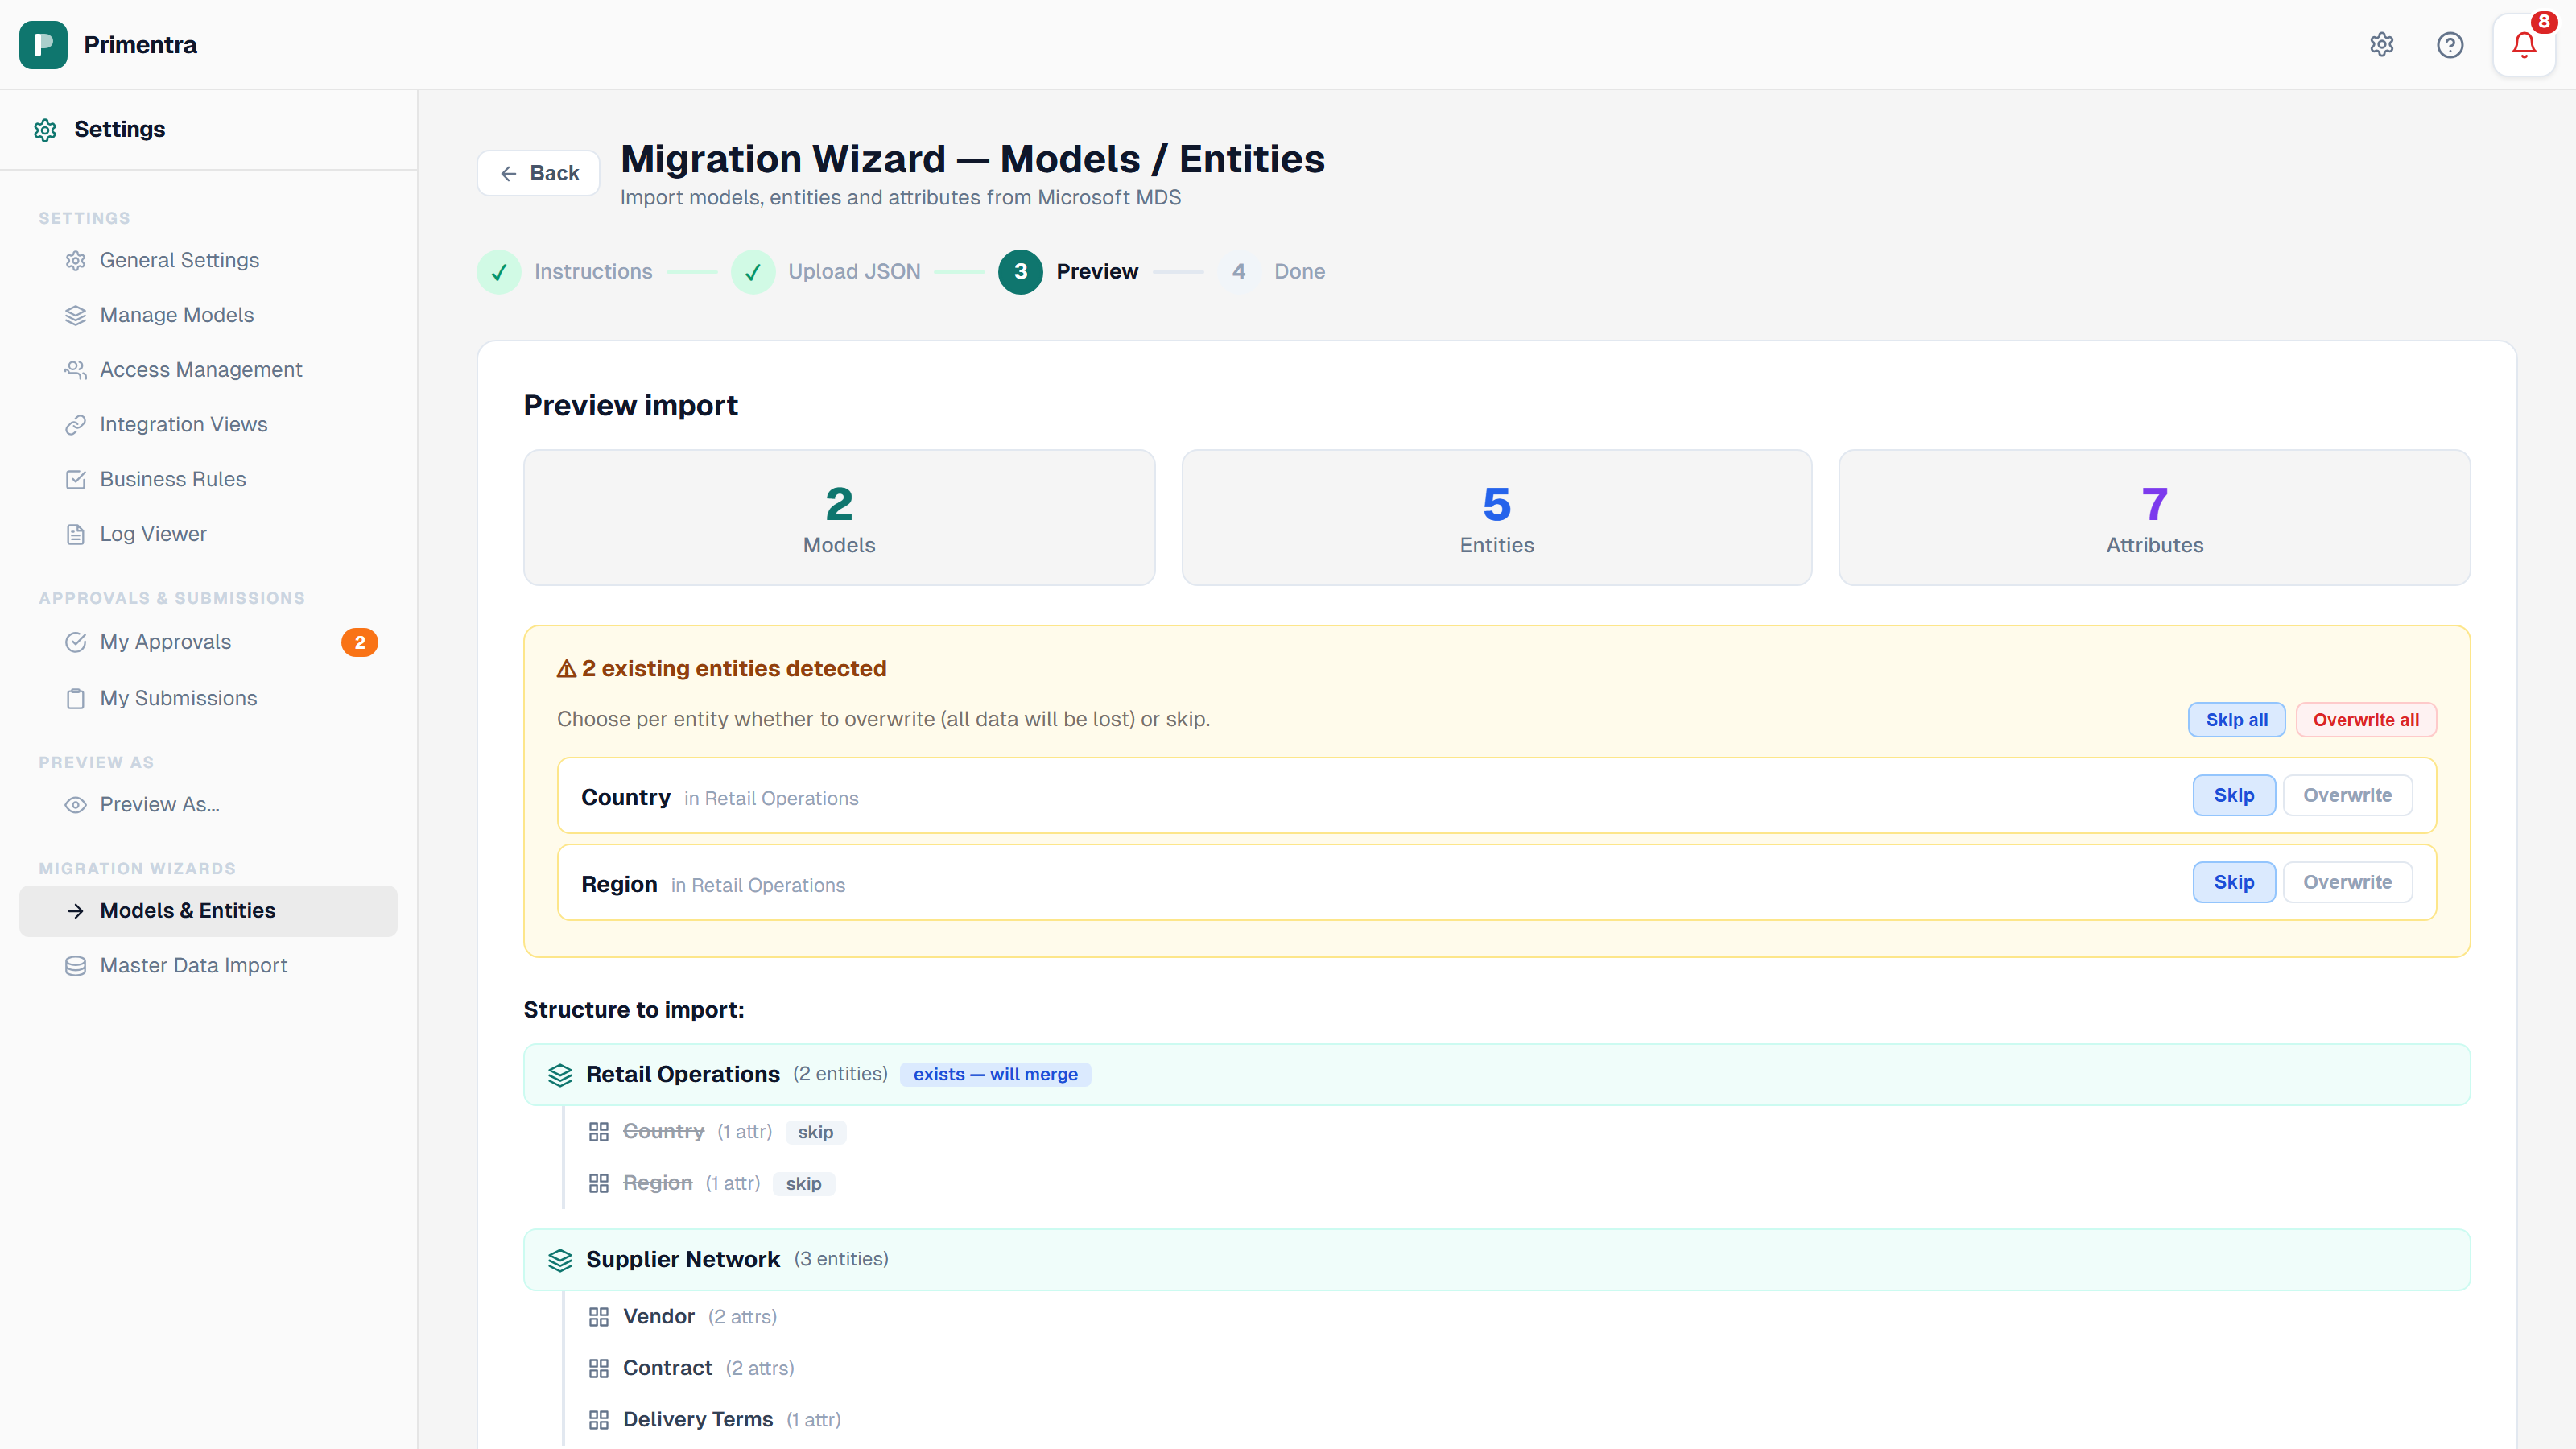Click the Supplier Network model layers icon

tap(560, 1260)
